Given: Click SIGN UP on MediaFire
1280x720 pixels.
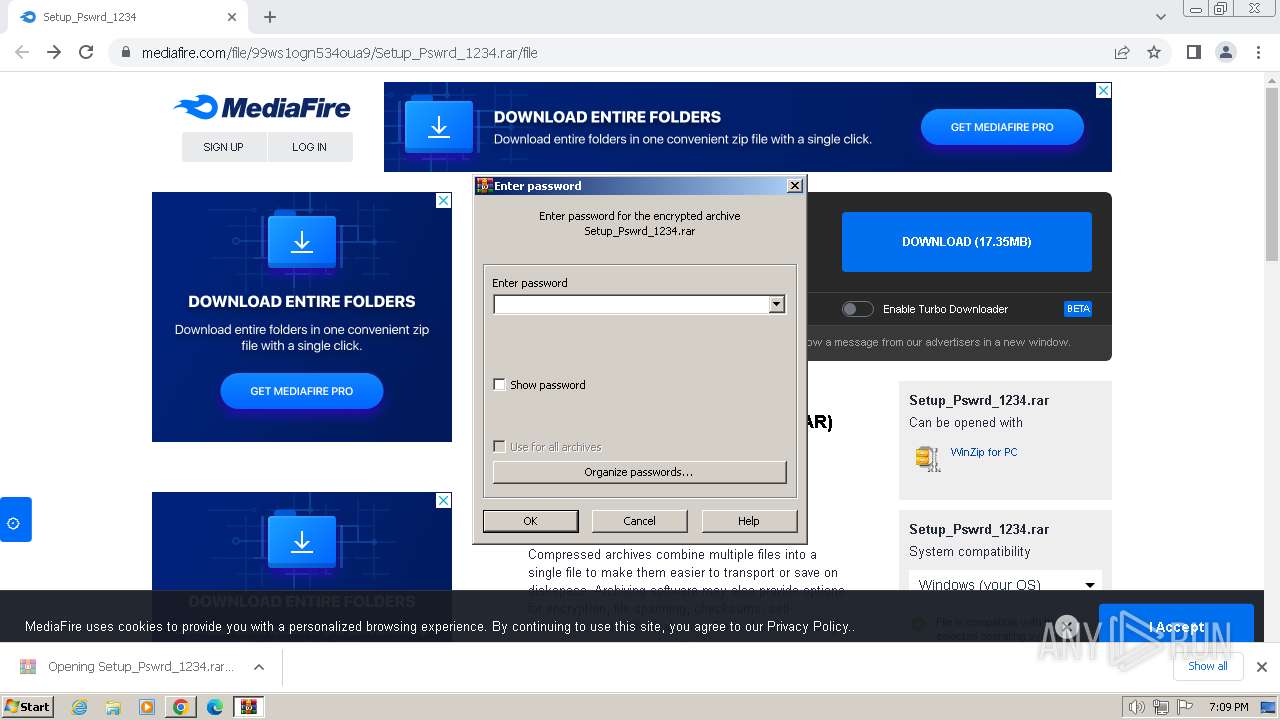Looking at the screenshot, I should [223, 147].
